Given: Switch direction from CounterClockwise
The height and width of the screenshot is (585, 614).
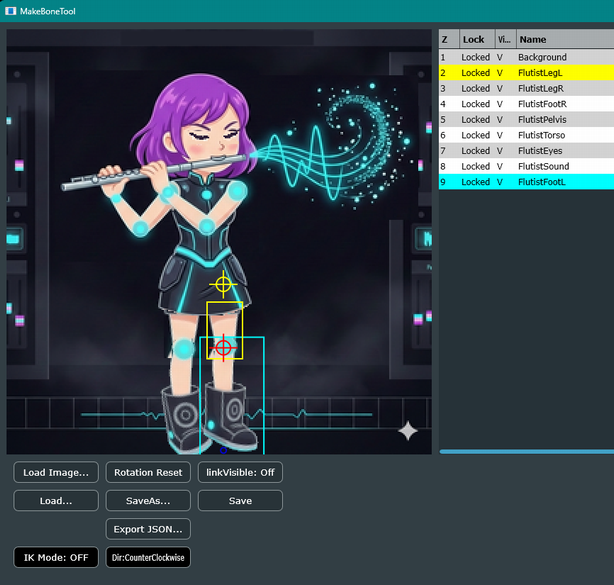Looking at the screenshot, I should (148, 557).
